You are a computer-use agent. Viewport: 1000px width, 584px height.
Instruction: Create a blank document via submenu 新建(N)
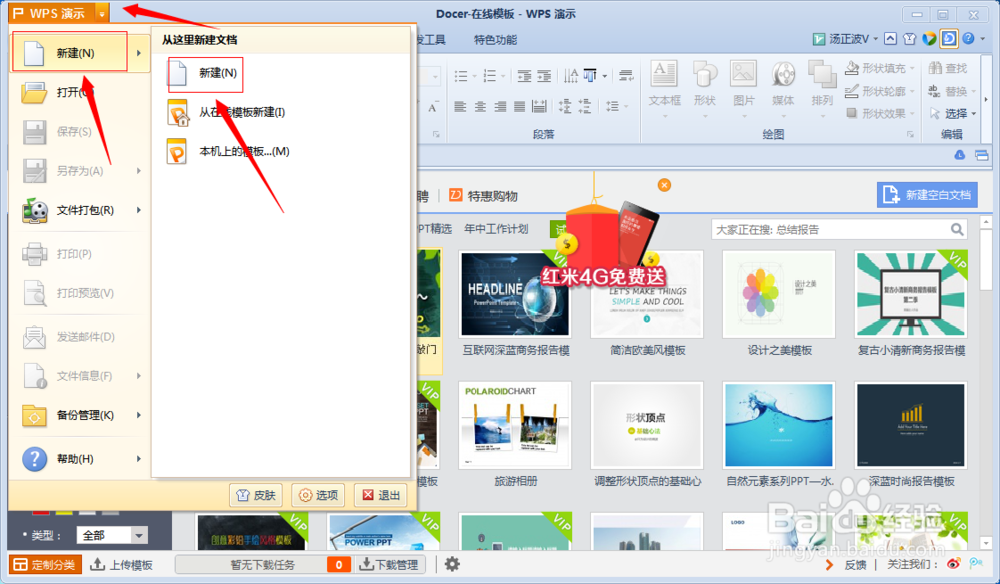(x=205, y=73)
